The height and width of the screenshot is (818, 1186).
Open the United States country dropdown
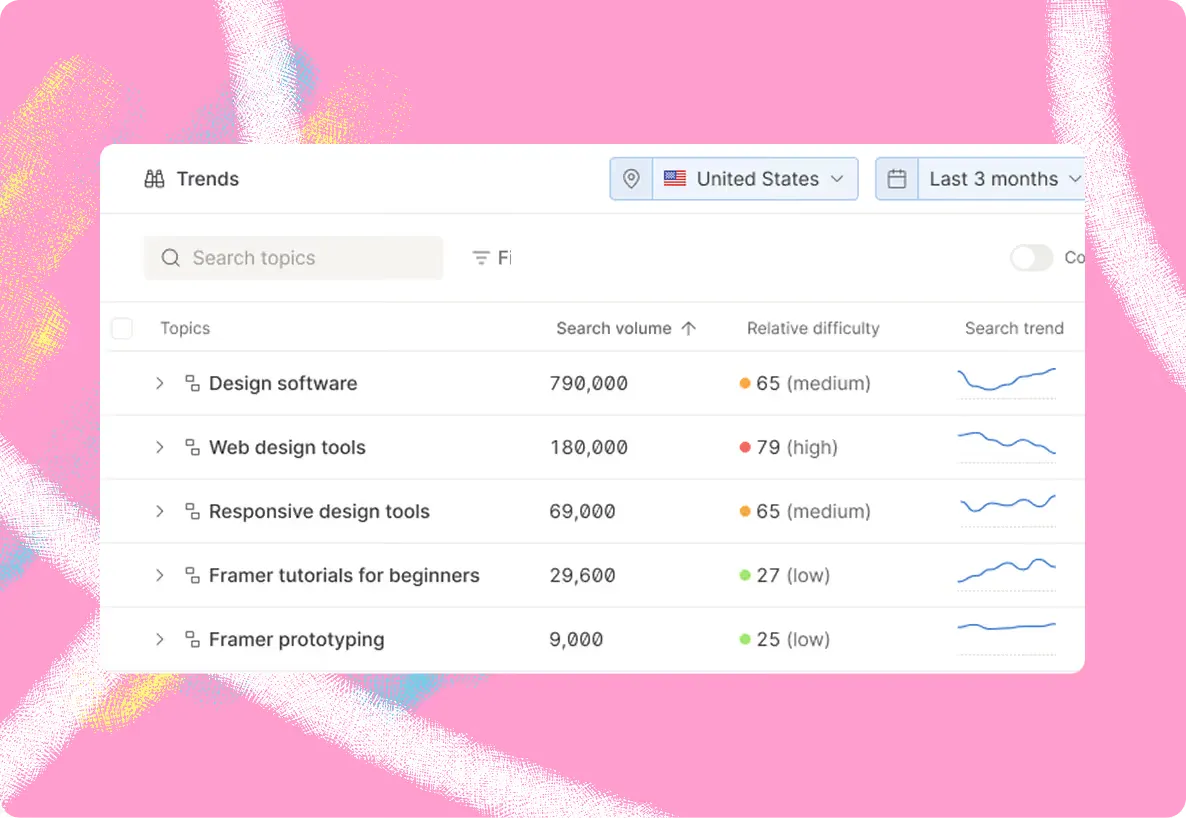[x=755, y=179]
